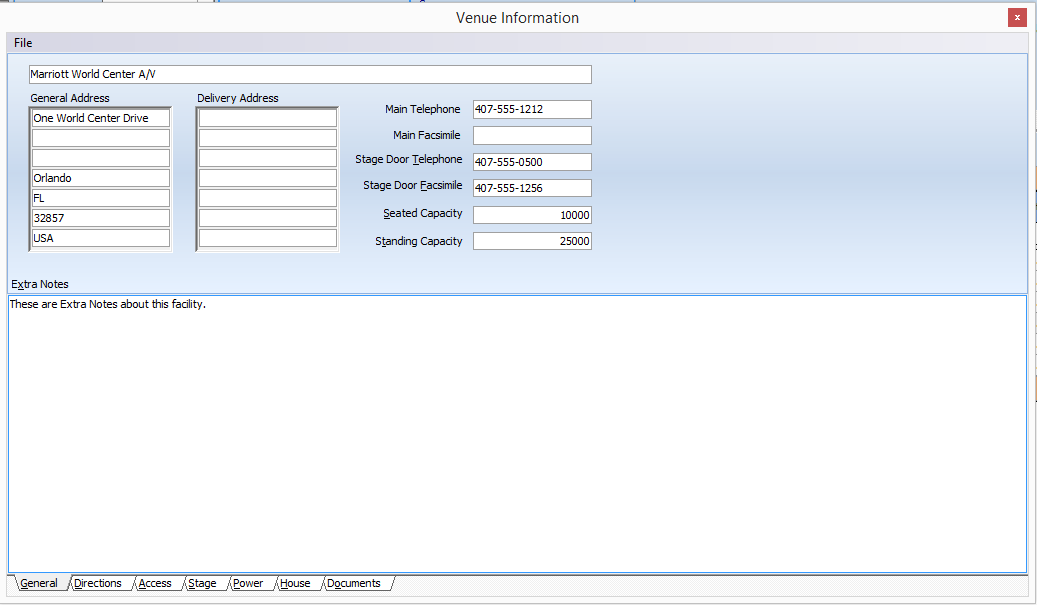Image resolution: width=1037 pixels, height=605 pixels.
Task: Switch to the House tab
Action: point(295,584)
